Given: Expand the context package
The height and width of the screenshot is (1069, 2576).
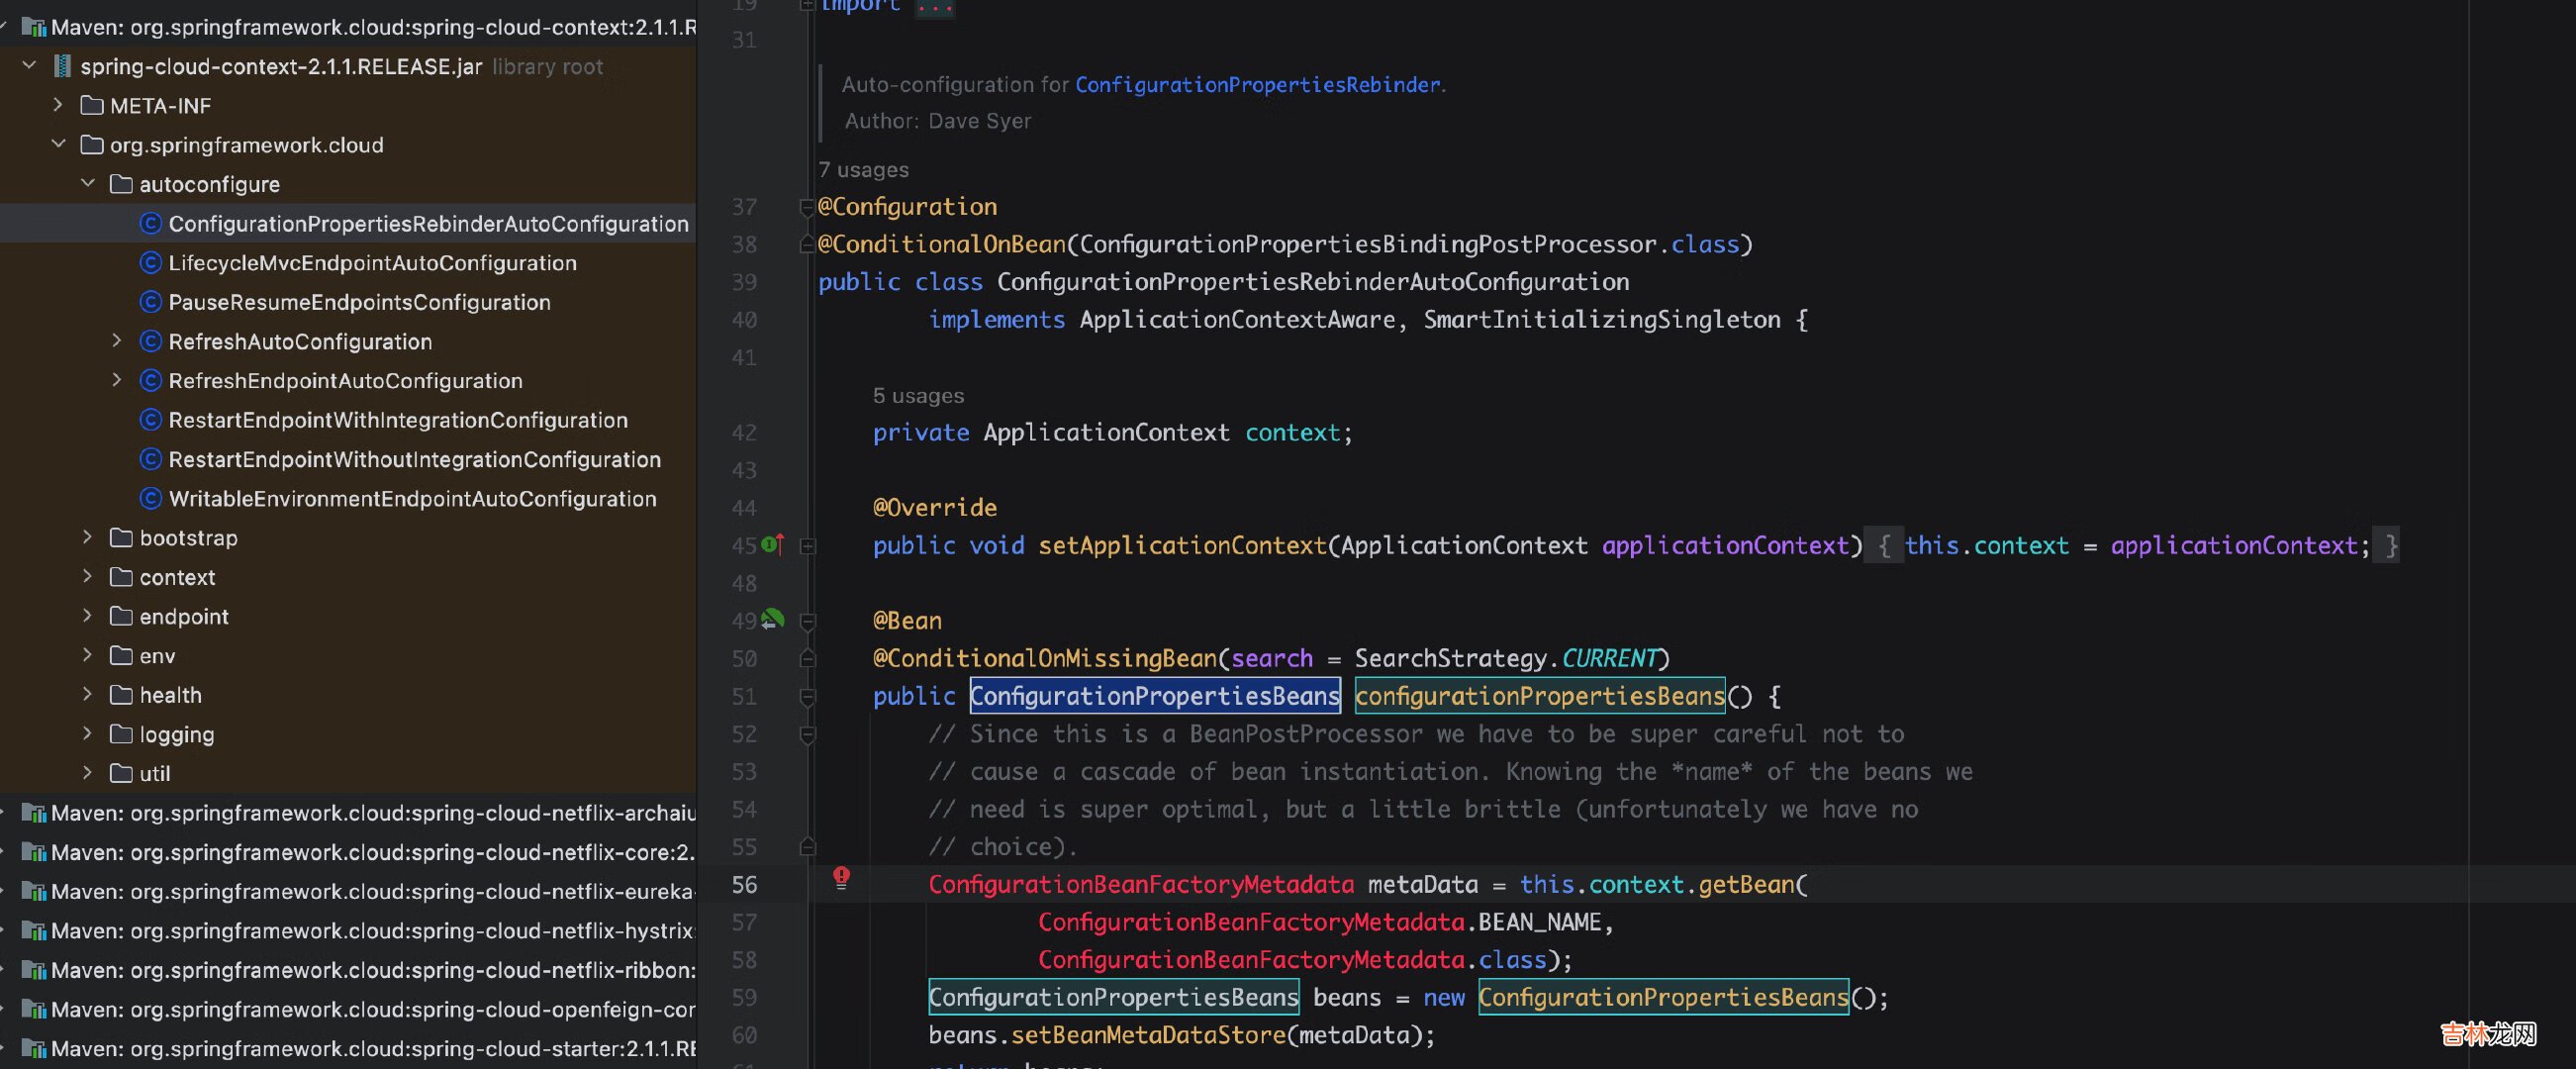Looking at the screenshot, I should pyautogui.click(x=88, y=576).
